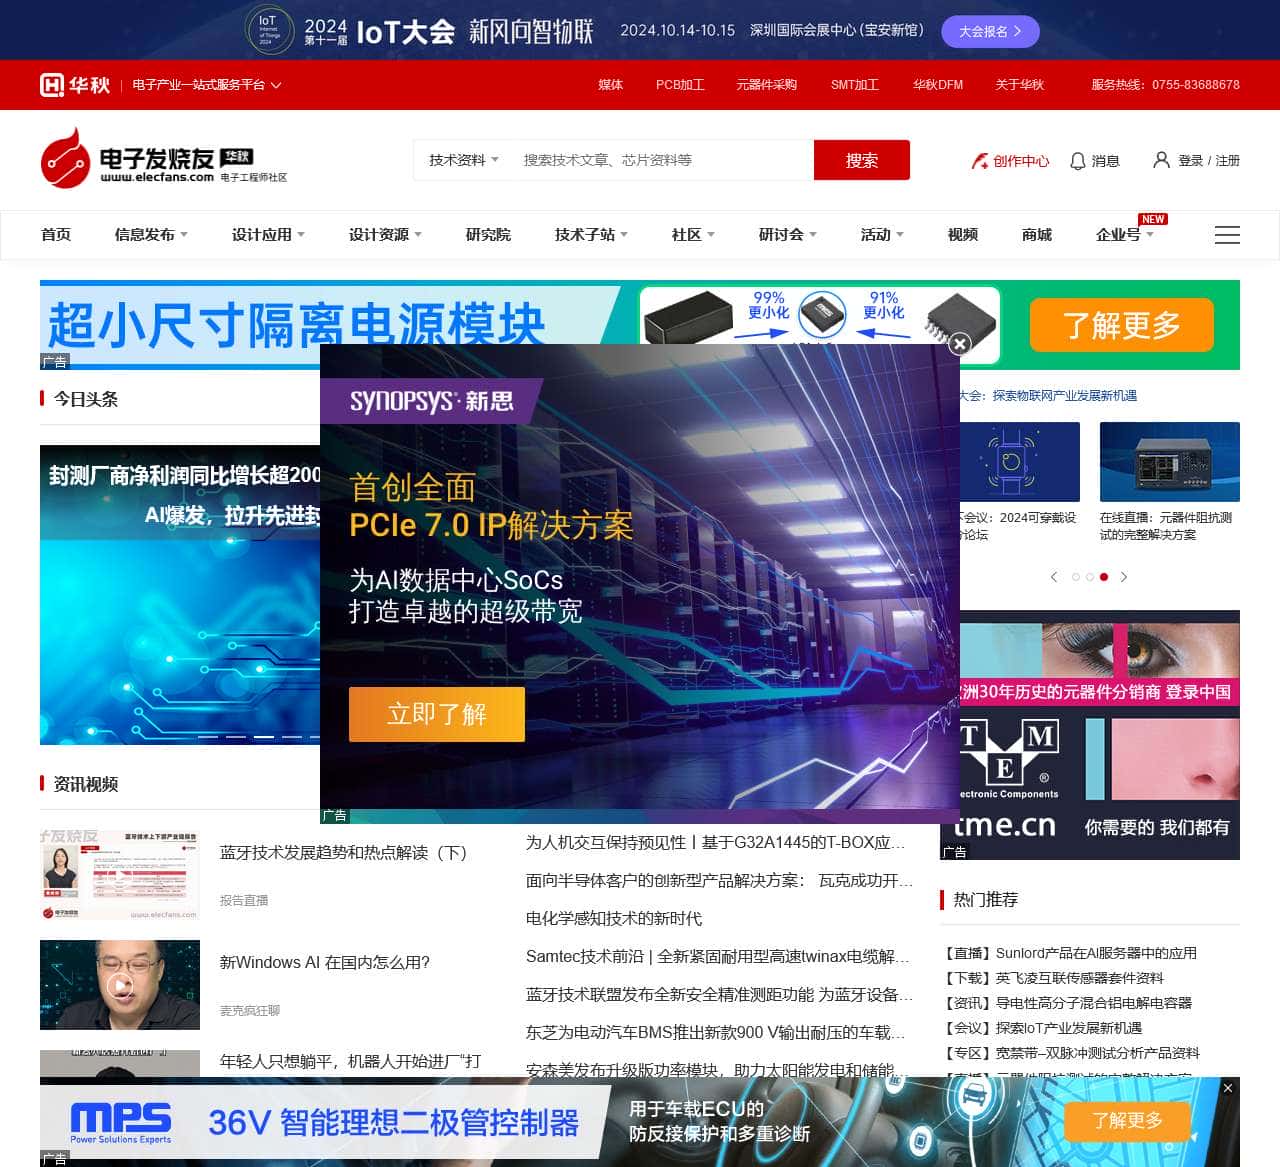Click the 消息 bell icon
This screenshot has width=1280, height=1167.
coord(1078,161)
